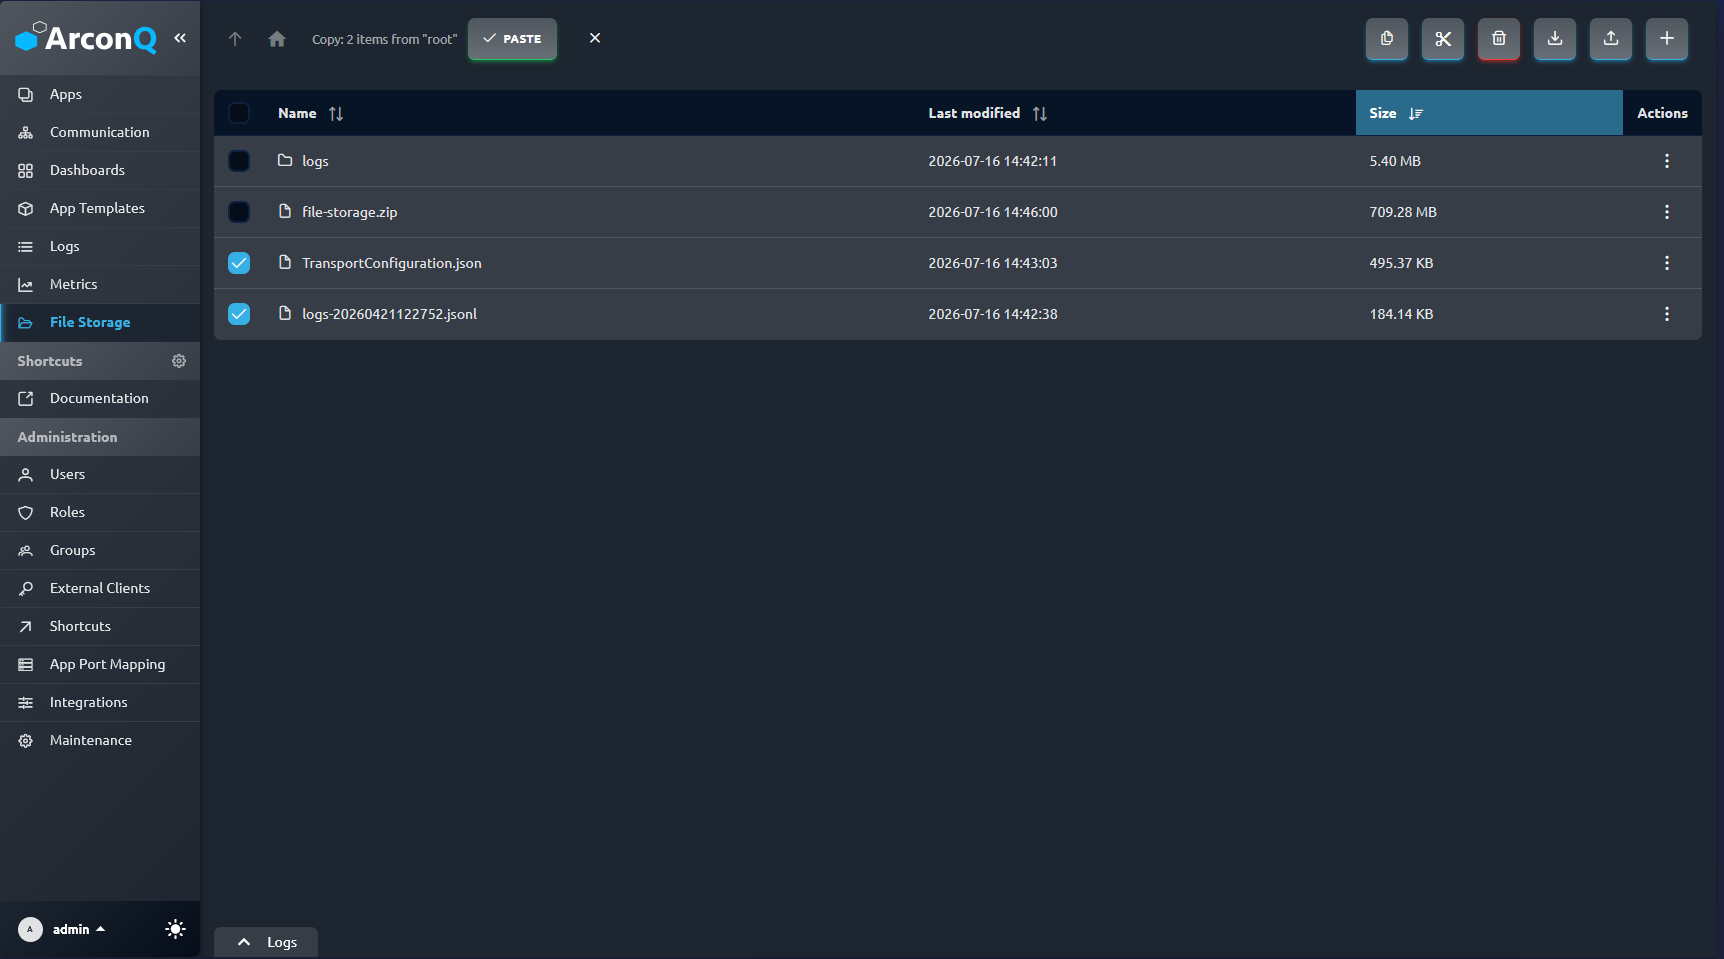
Task: Uncheck logs-20260421122752.jsonl checkbox
Action: pos(239,314)
